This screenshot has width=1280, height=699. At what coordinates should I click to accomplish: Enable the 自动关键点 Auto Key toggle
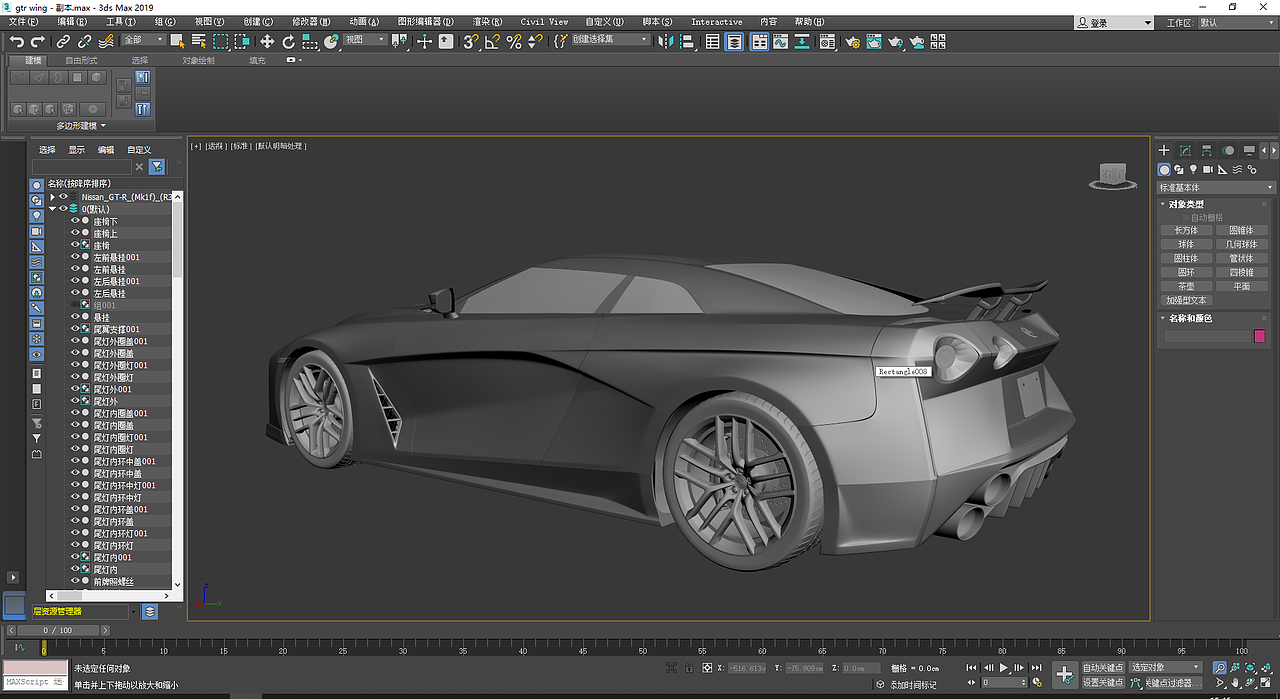1104,667
